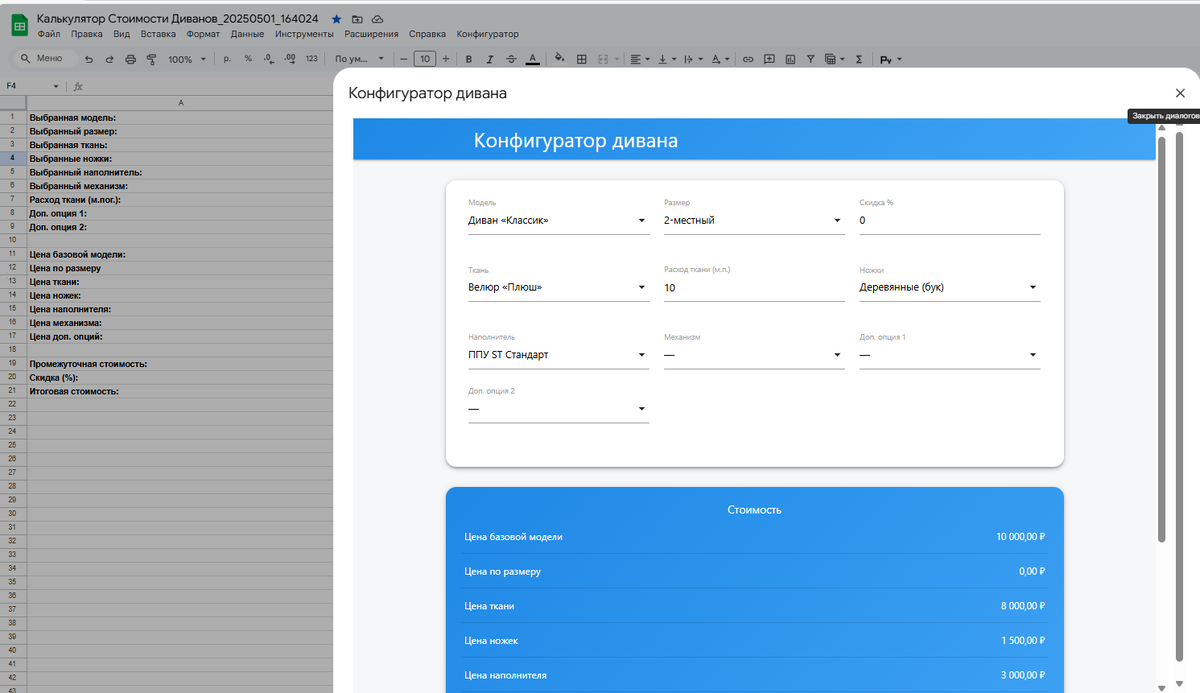Expand the Модель dropdown
The width and height of the screenshot is (1200, 693).
click(x=558, y=220)
